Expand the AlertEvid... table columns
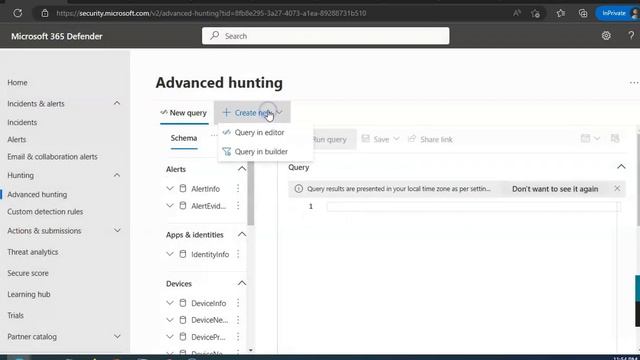 click(170, 206)
